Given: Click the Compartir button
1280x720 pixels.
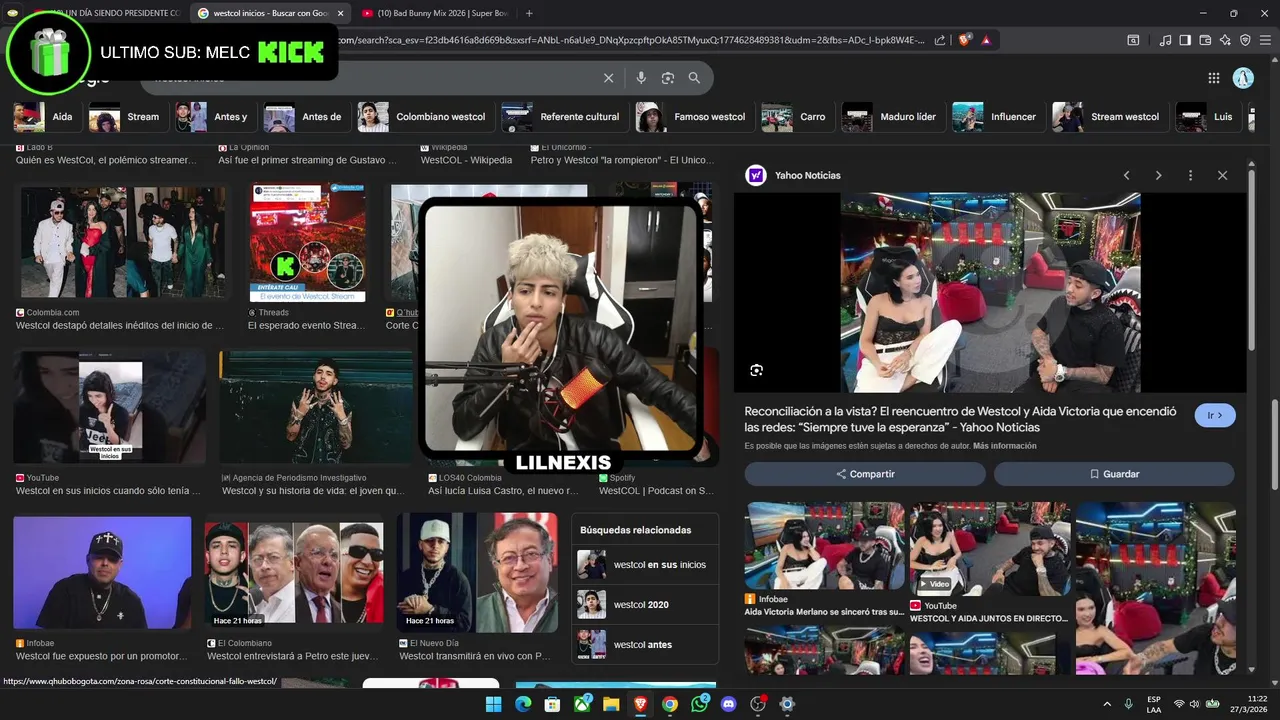Looking at the screenshot, I should click(865, 474).
